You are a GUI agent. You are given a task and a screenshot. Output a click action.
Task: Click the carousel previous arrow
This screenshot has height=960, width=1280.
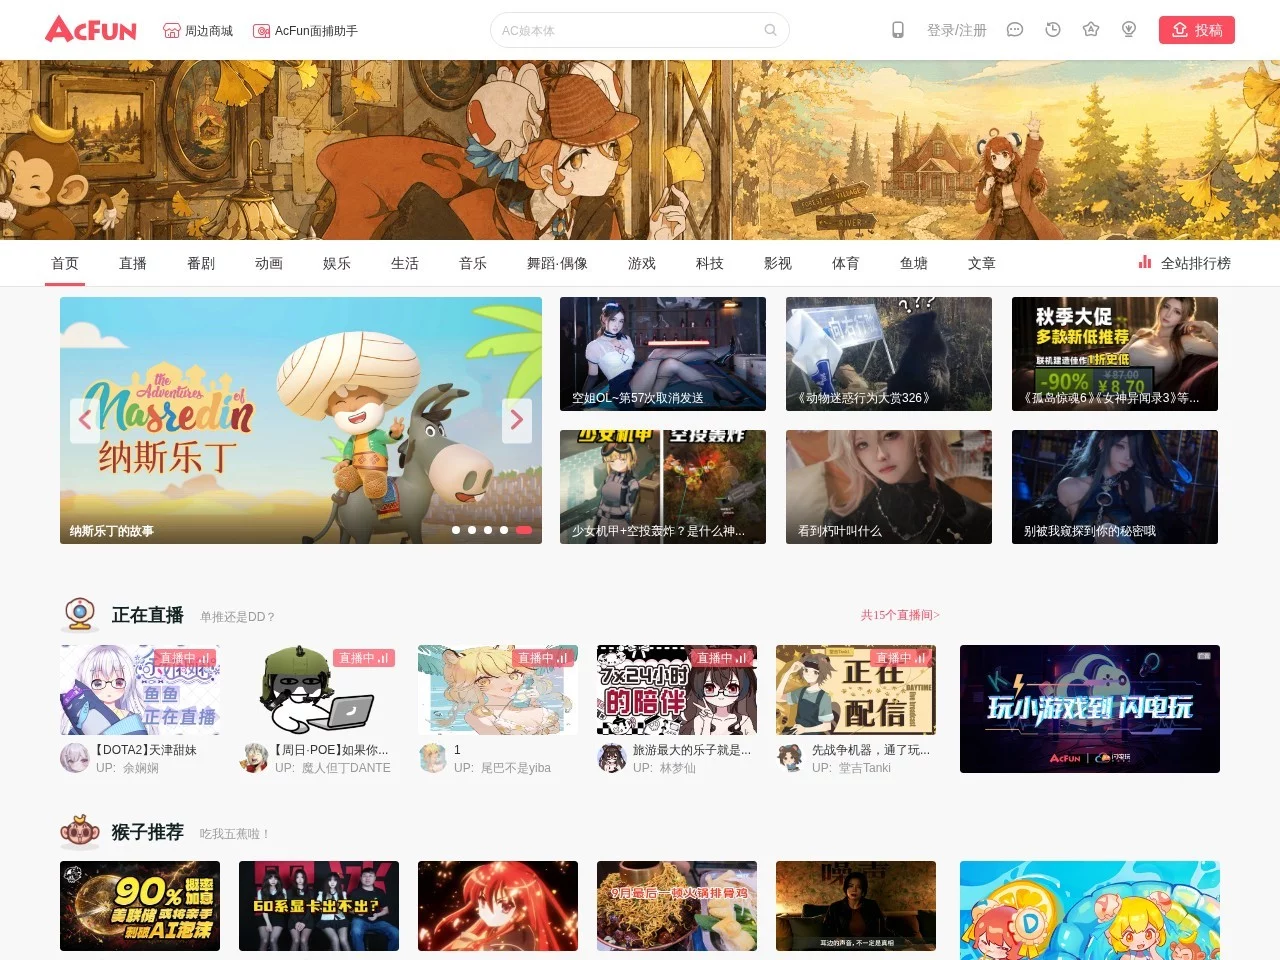85,420
